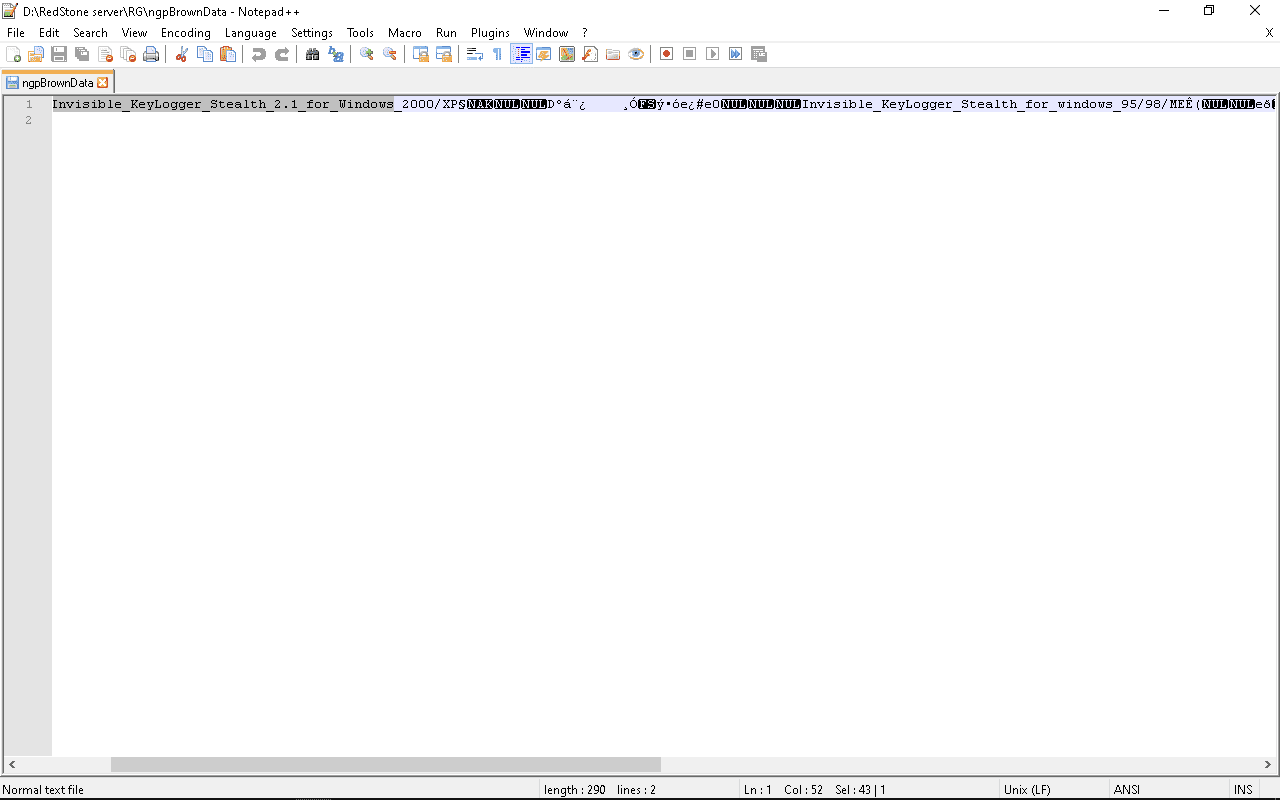Open the Plugins menu
Screen dimensions: 1280x800
pyautogui.click(x=491, y=33)
